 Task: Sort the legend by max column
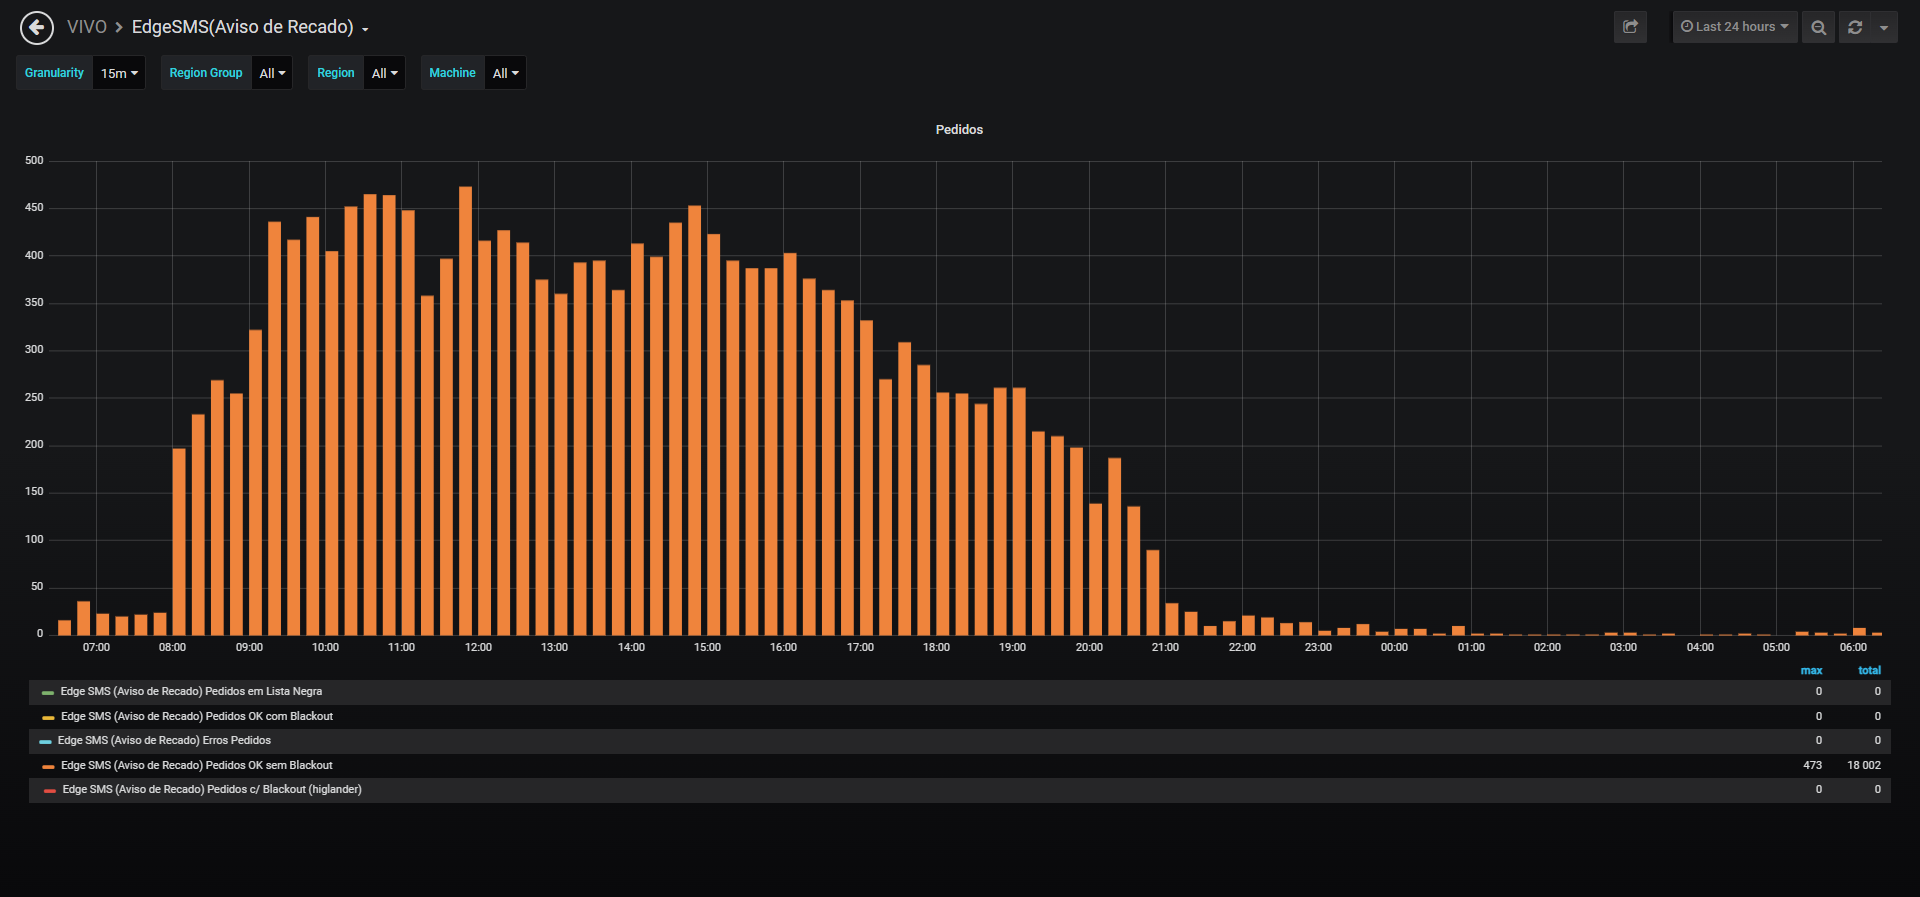click(x=1811, y=671)
